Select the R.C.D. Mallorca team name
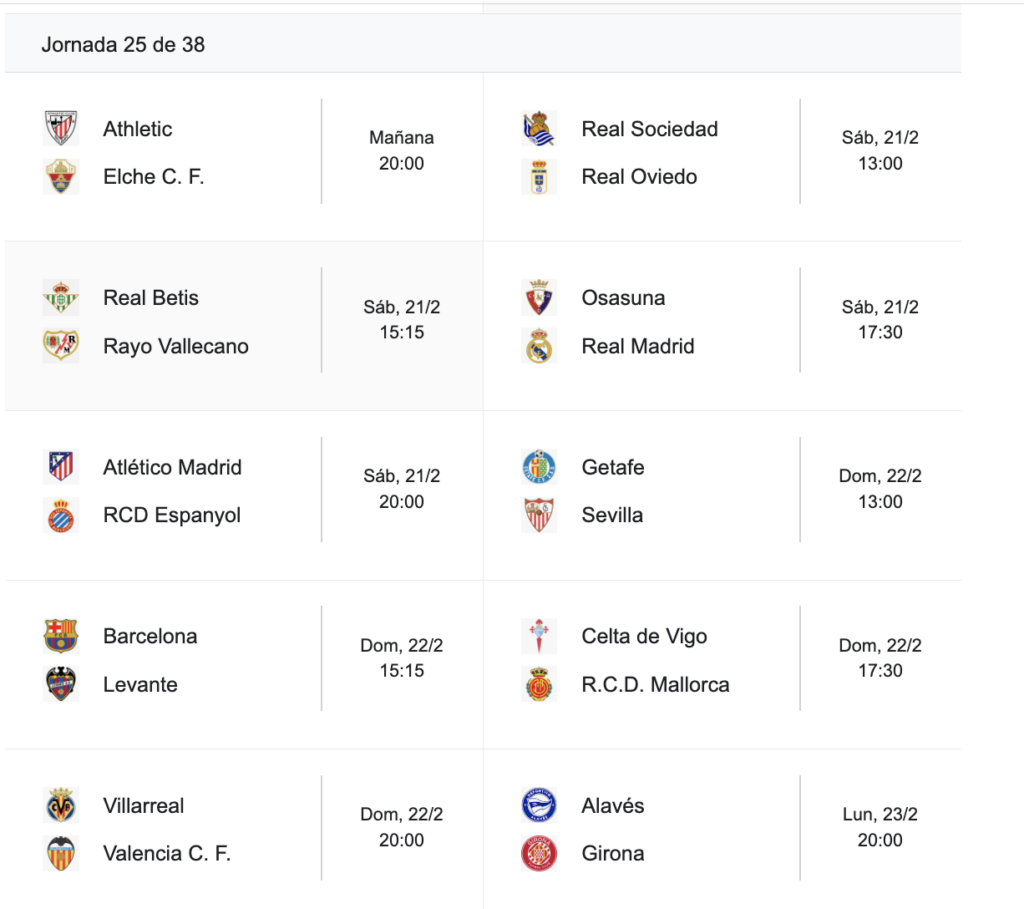 coord(655,684)
